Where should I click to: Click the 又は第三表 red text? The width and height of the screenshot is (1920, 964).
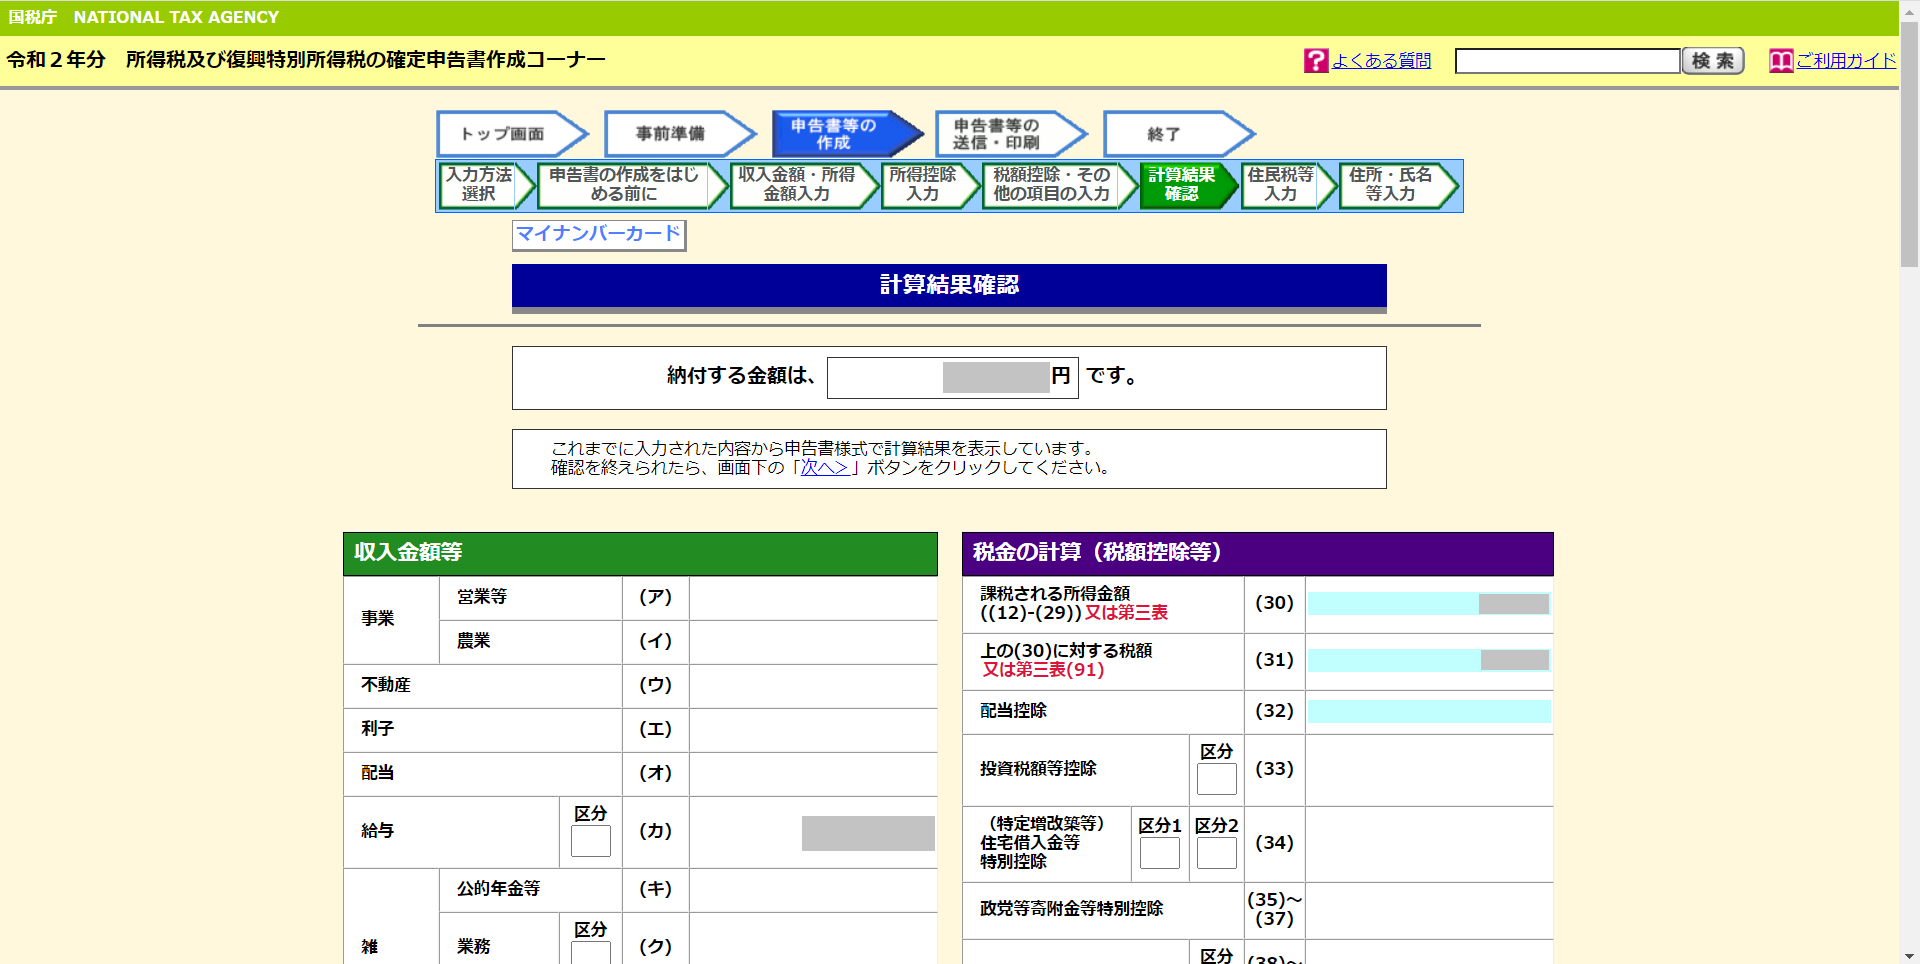[1126, 613]
